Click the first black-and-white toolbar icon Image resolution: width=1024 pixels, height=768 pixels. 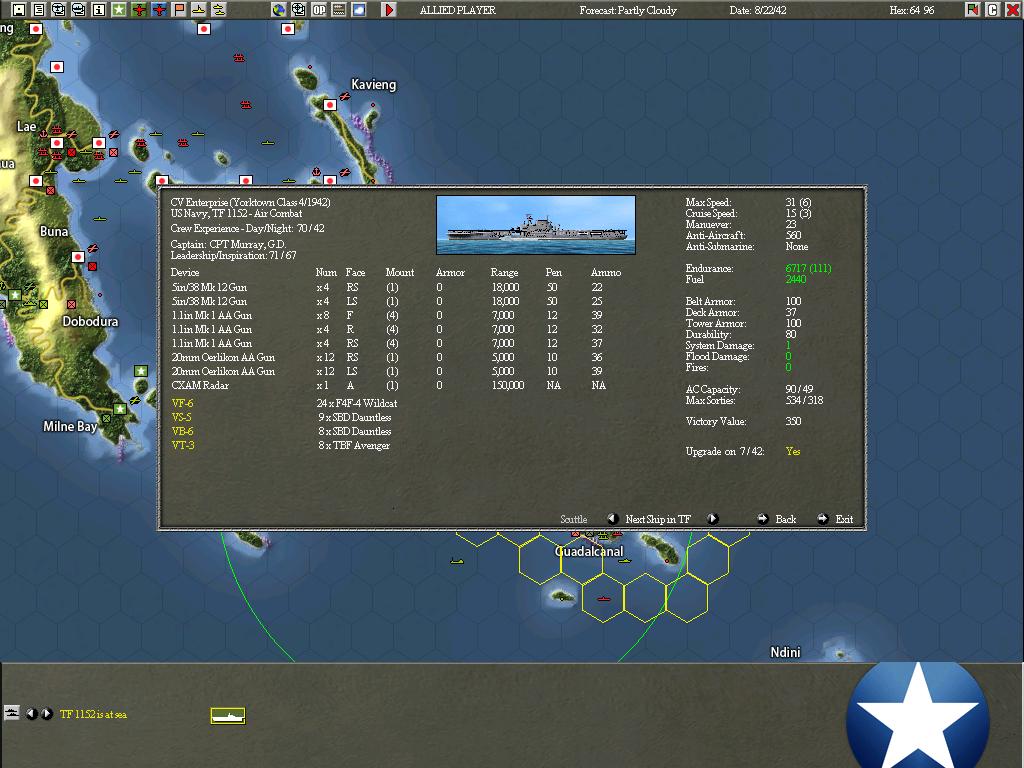pos(19,10)
